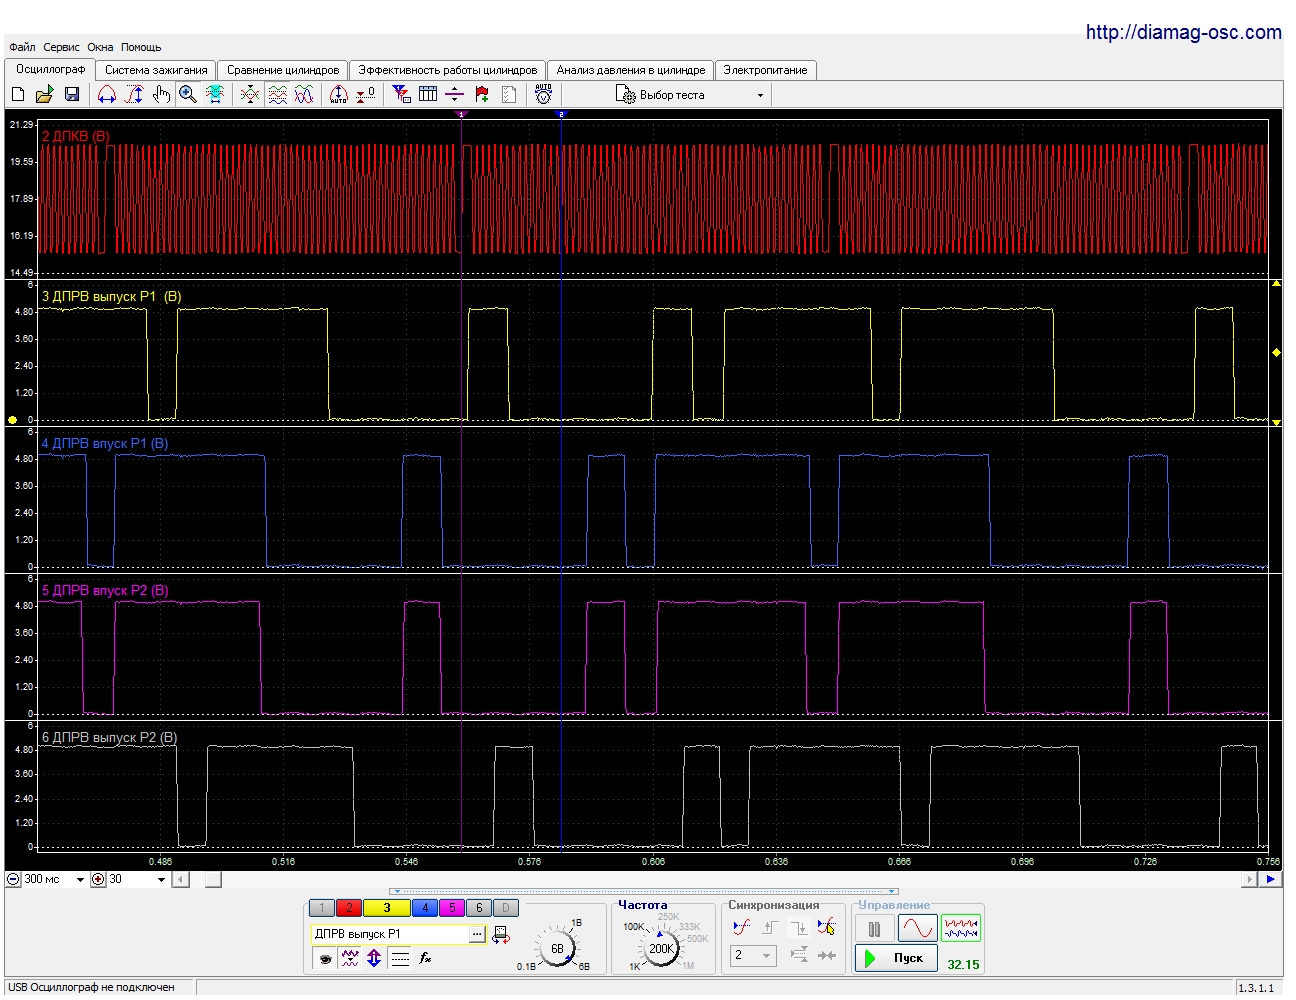The width and height of the screenshot is (1296, 1000).
Task: Toggle channel 1 button
Action: (322, 908)
